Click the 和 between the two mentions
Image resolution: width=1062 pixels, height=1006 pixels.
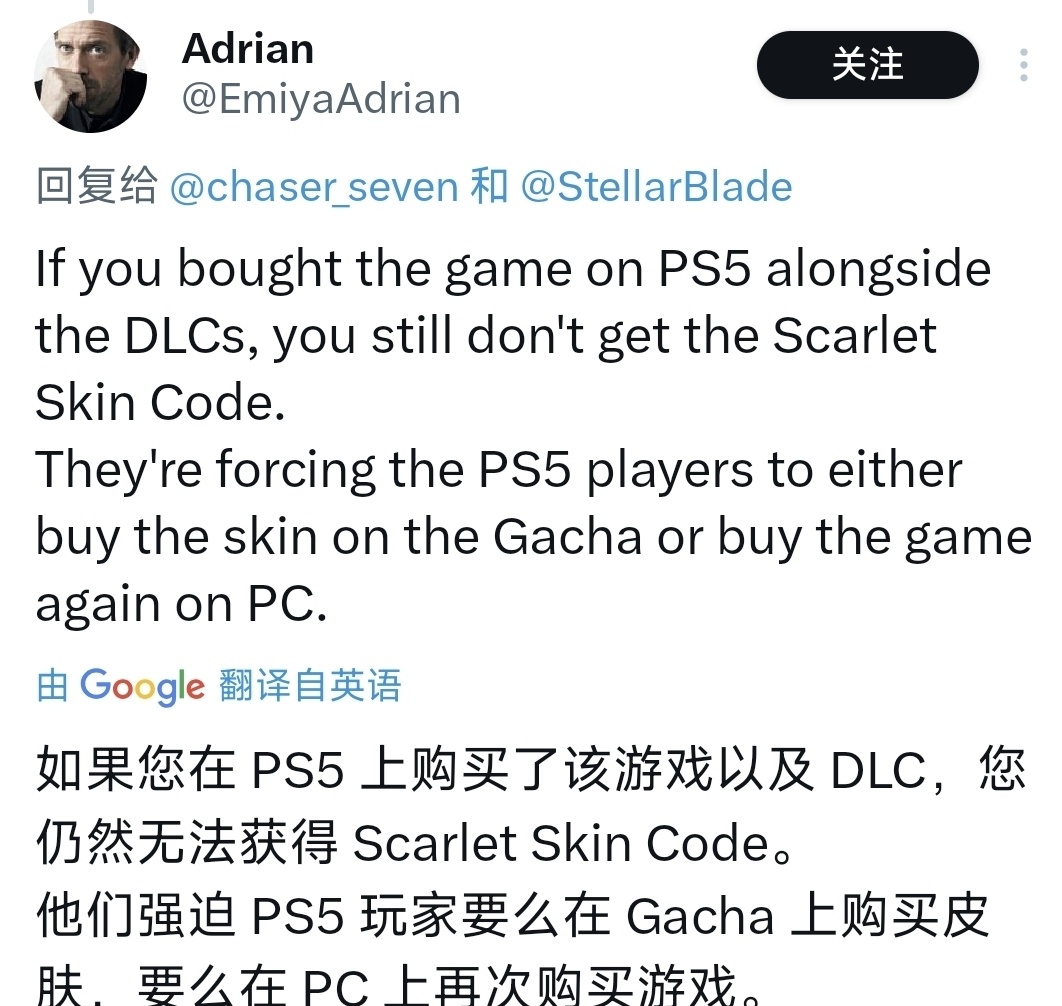point(489,186)
